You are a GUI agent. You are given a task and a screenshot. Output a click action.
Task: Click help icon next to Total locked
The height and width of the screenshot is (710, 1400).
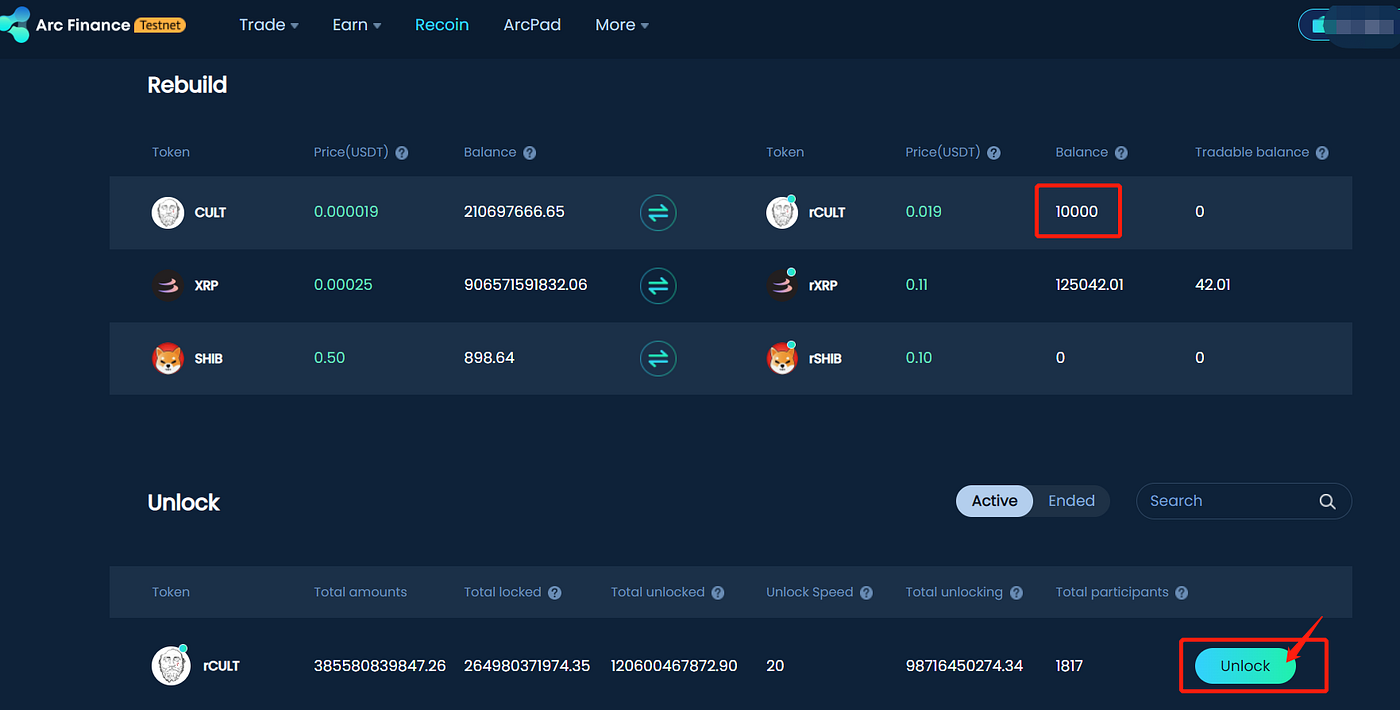(x=555, y=593)
